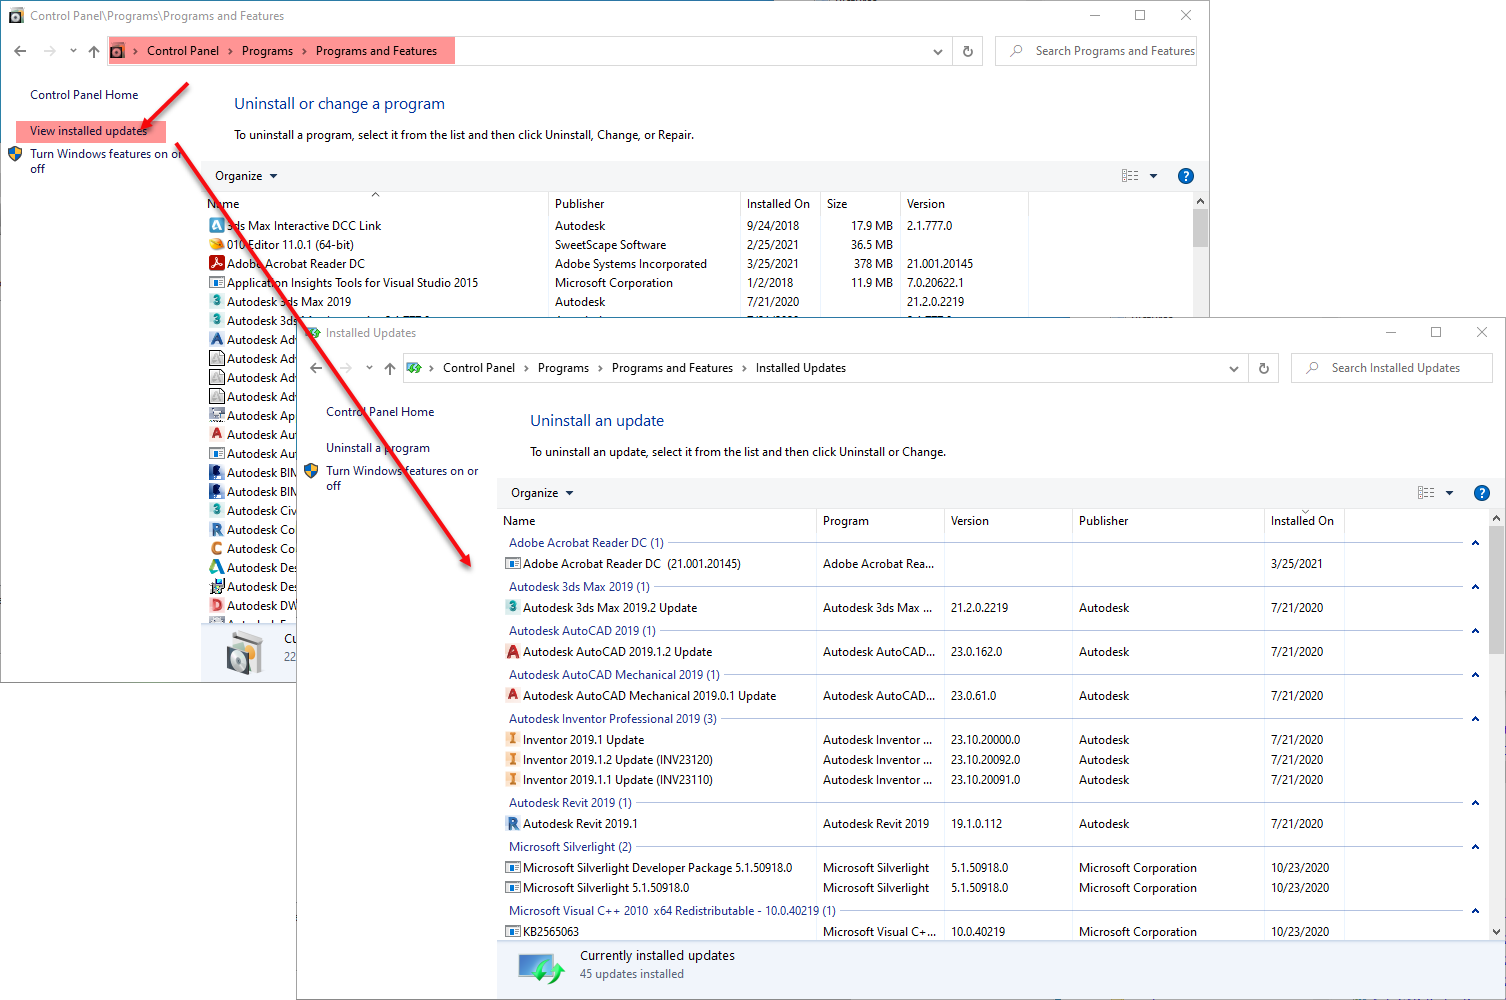The width and height of the screenshot is (1506, 1000).
Task: Open Organize dropdown in Programs and Features
Action: click(x=246, y=176)
